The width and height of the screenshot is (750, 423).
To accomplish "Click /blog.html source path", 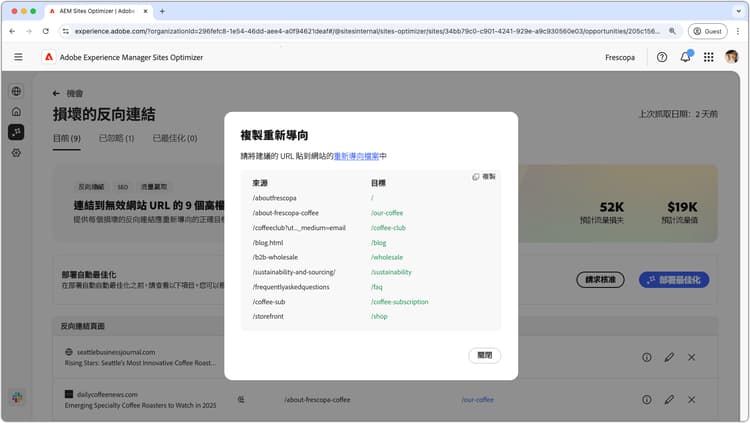I will pos(268,243).
